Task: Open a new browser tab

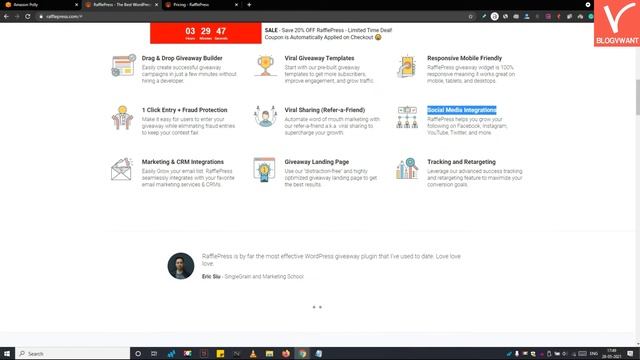Action: point(249,4)
